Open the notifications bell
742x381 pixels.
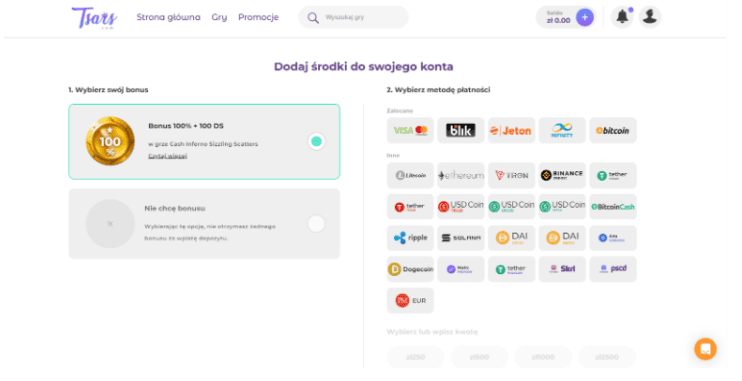[622, 17]
